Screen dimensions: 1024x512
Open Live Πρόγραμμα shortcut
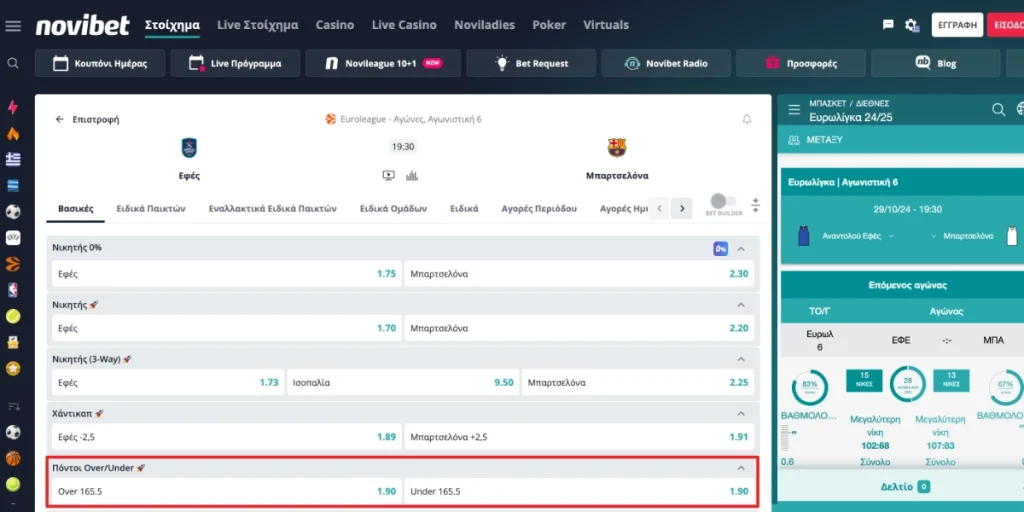click(x=235, y=63)
